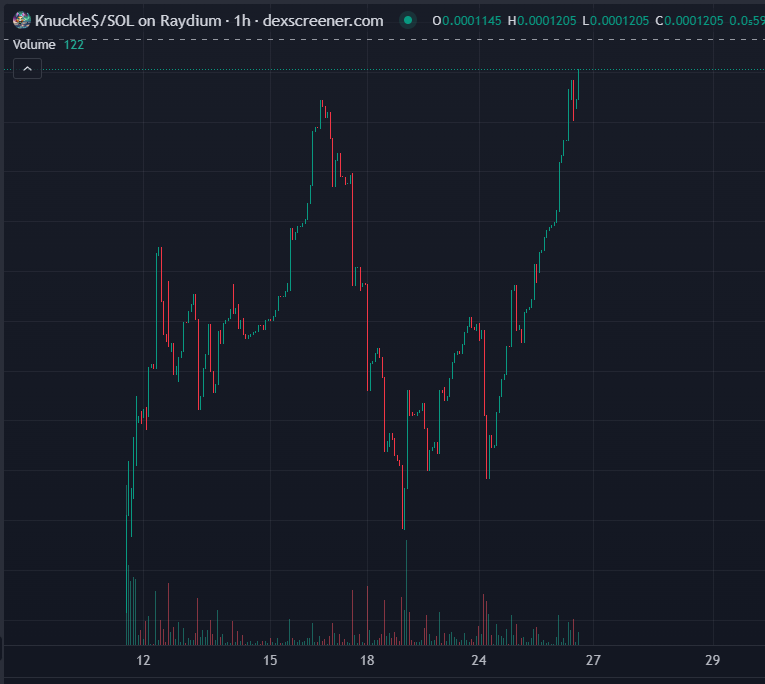Click the date label 29 on the time axis
The height and width of the screenshot is (684, 765).
(x=712, y=661)
